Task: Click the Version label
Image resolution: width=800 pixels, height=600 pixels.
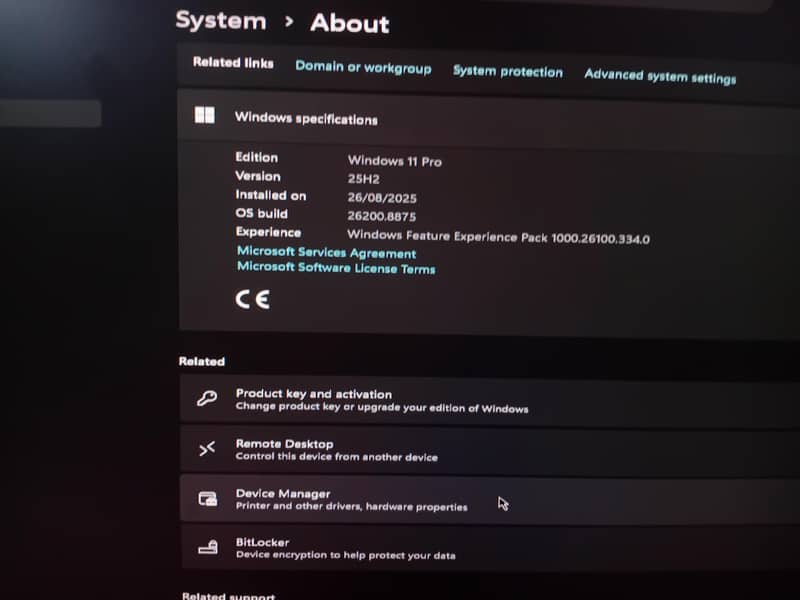Action: [258, 176]
